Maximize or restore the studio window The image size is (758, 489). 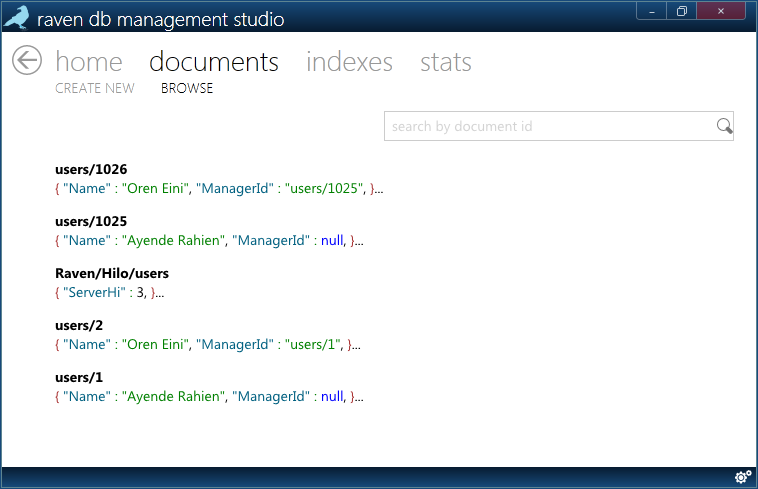click(682, 11)
